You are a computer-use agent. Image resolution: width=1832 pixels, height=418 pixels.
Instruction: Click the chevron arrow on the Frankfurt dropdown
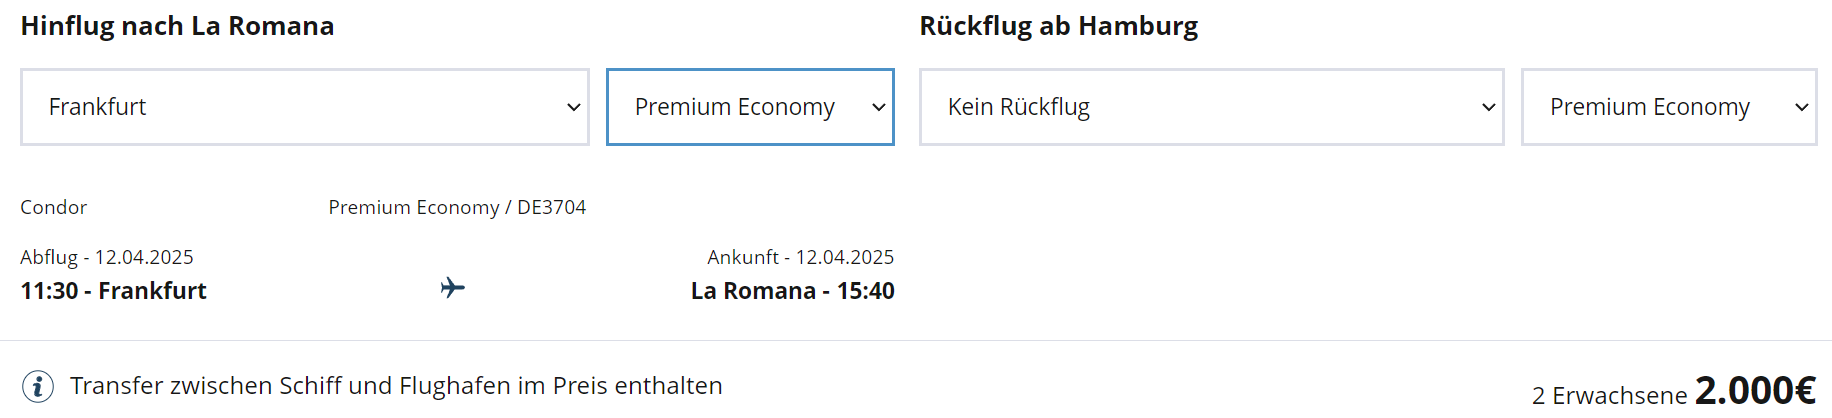click(574, 107)
